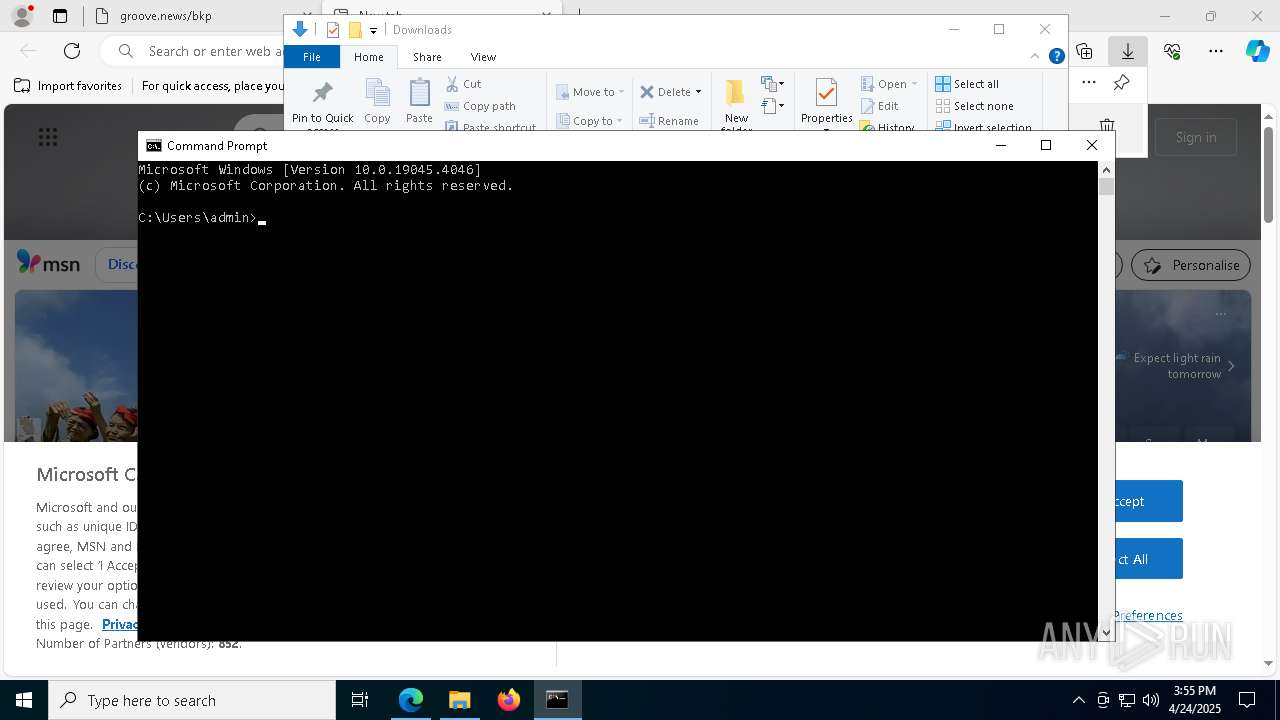
Task: Click the msn logo
Action: tap(48, 263)
